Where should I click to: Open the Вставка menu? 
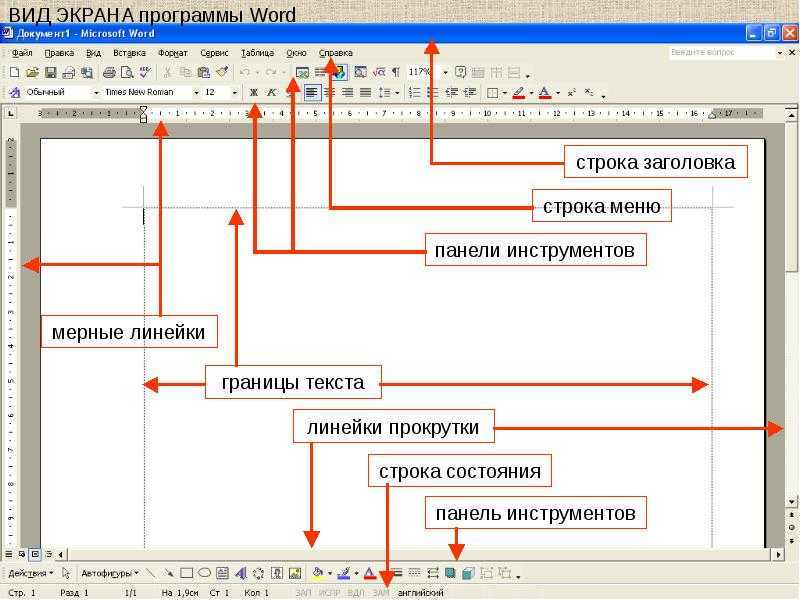129,53
